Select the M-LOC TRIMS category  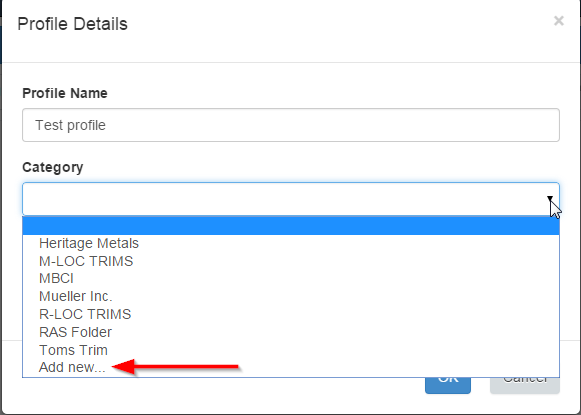pos(86,261)
